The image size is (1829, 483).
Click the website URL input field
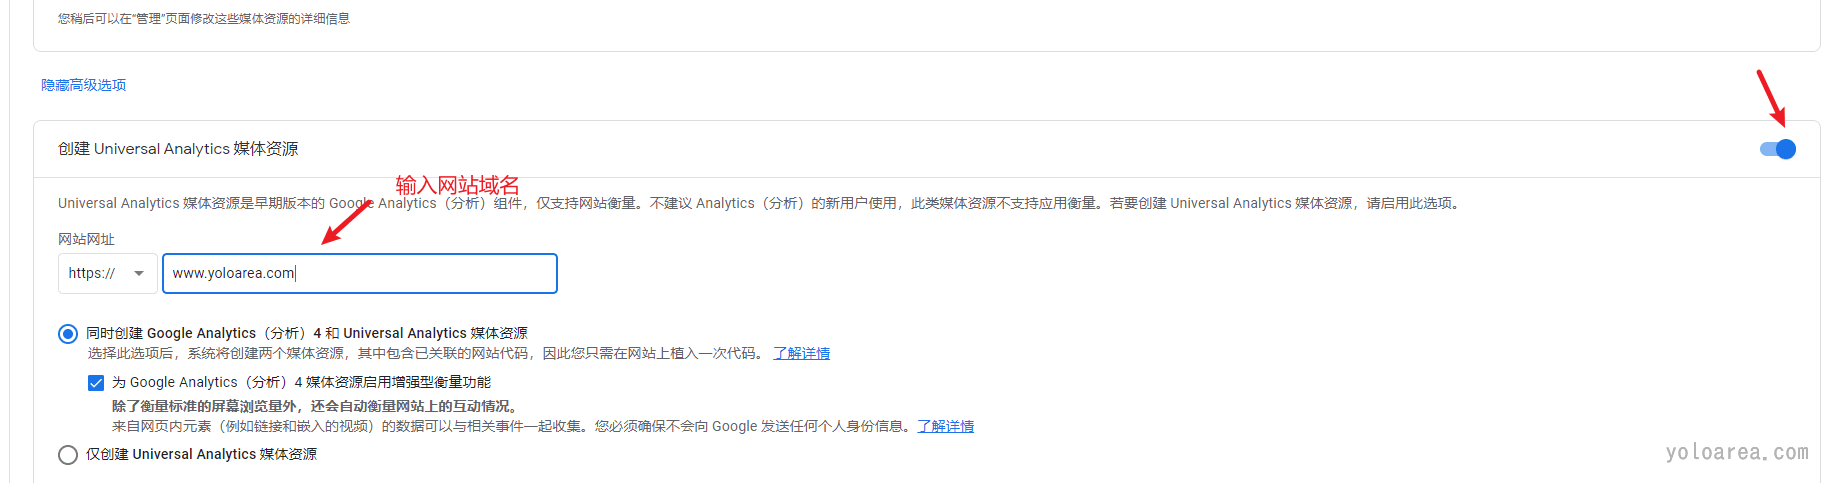point(360,273)
